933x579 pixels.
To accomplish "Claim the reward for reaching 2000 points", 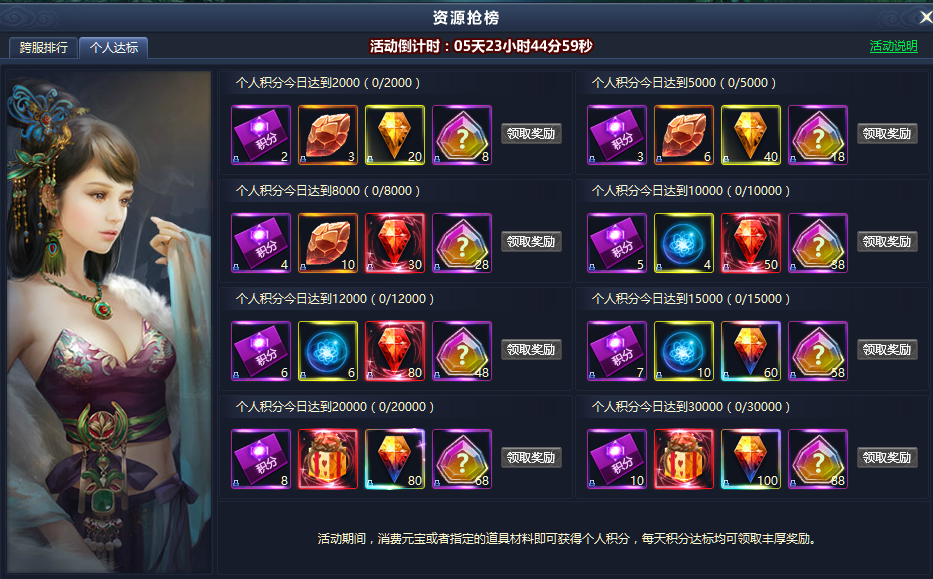I will pos(531,133).
